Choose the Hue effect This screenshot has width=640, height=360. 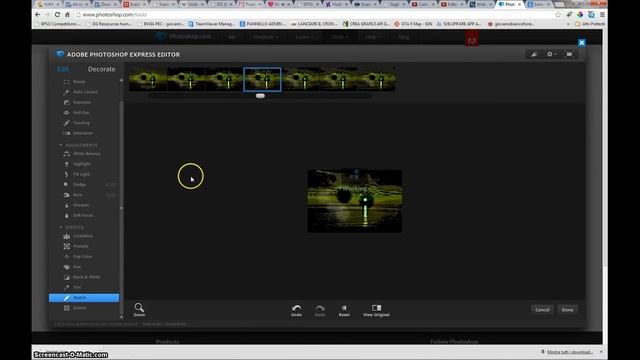pos(73,267)
